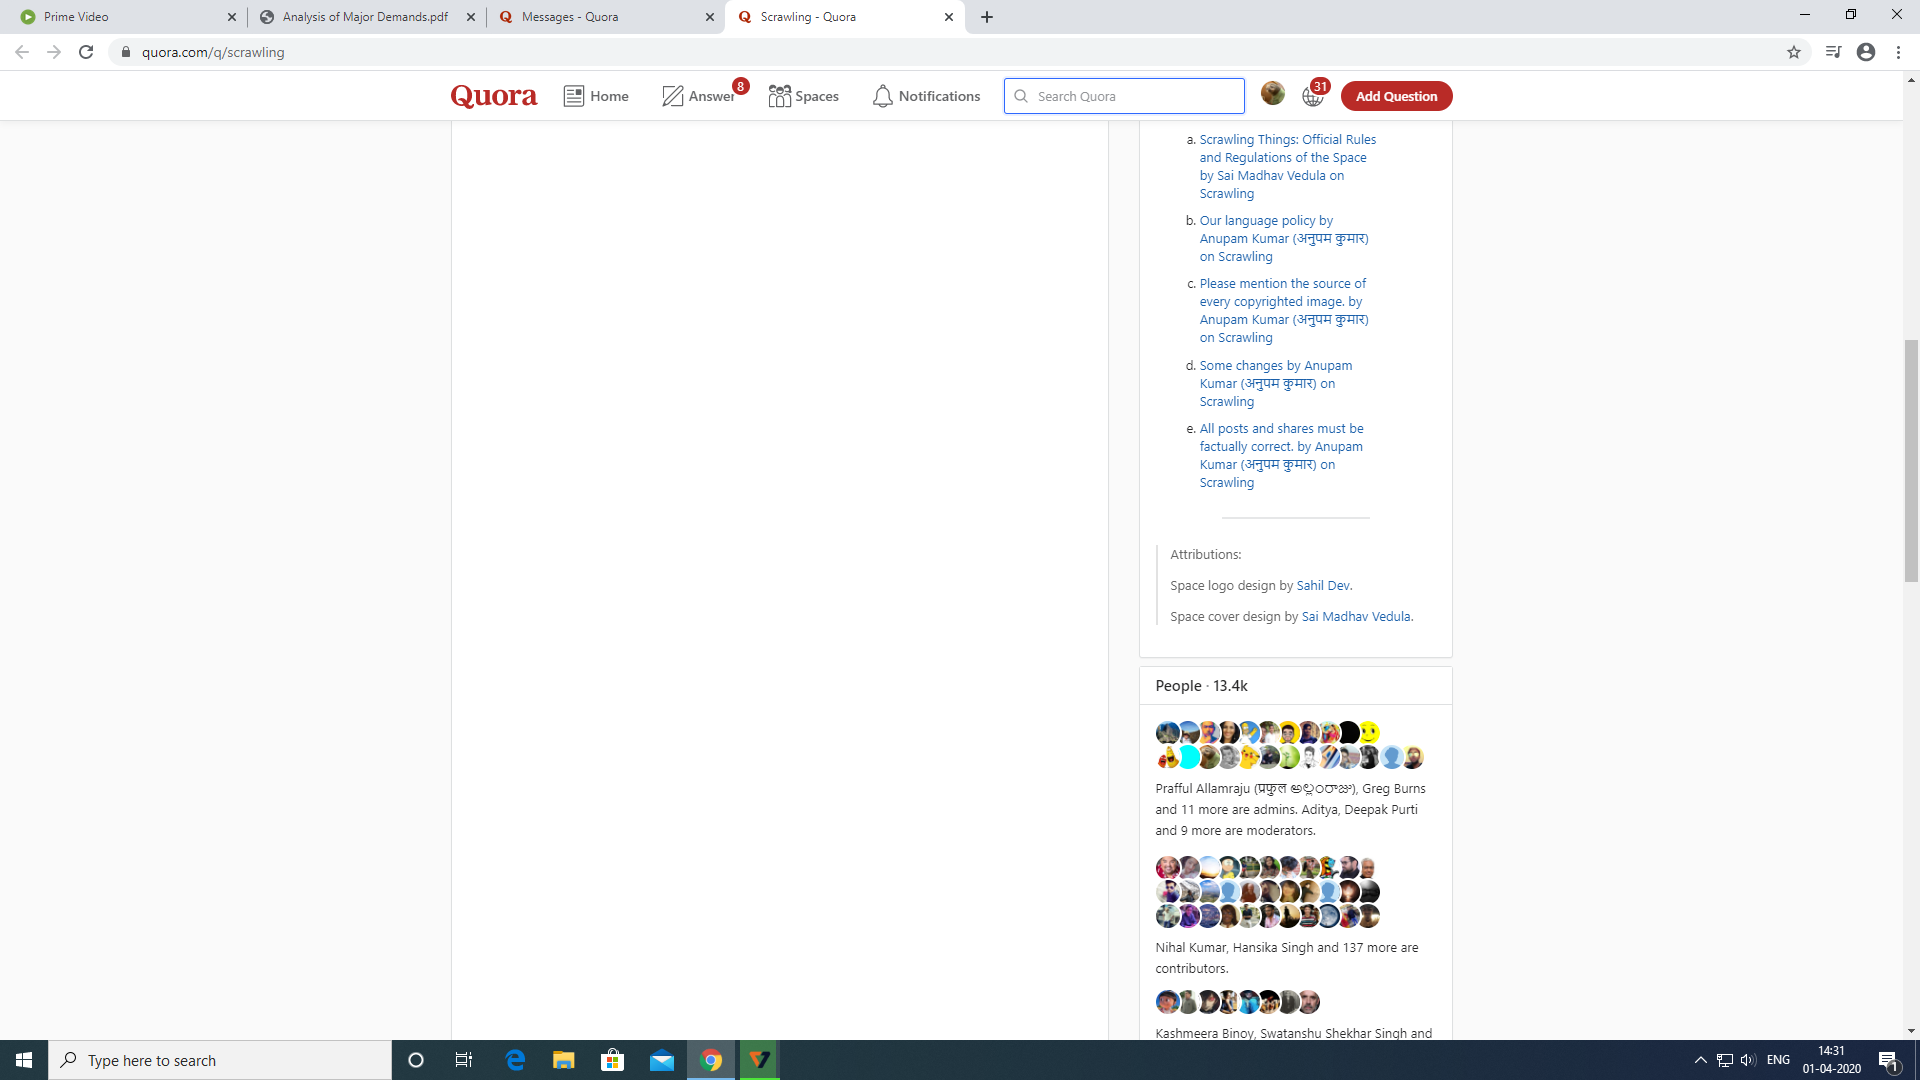1920x1080 pixels.
Task: Open the media control icon in toolbar
Action: click(x=1833, y=52)
